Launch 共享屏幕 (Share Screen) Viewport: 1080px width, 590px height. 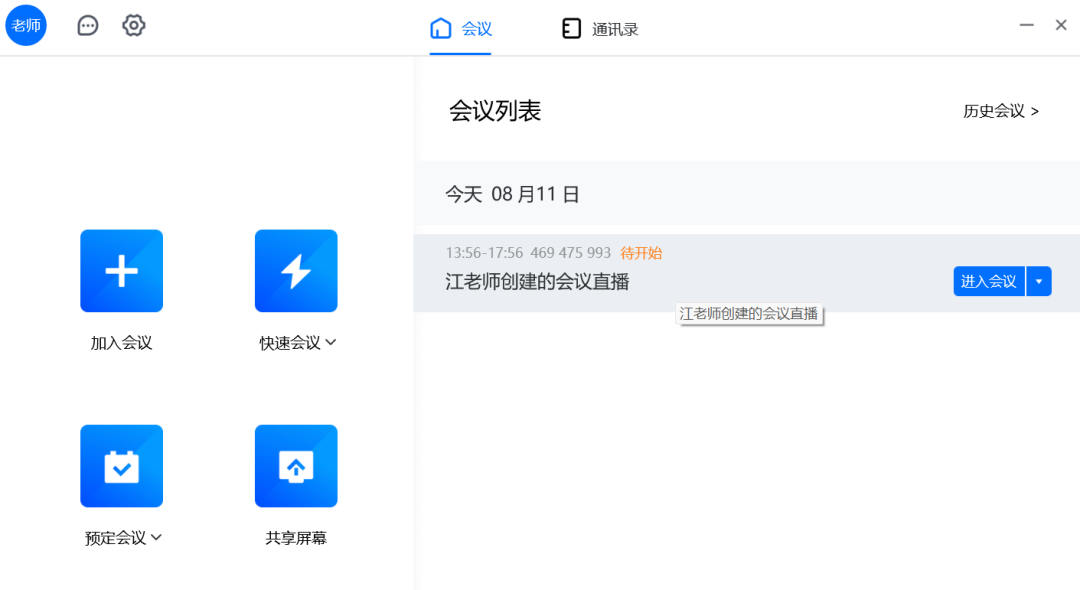(x=296, y=466)
